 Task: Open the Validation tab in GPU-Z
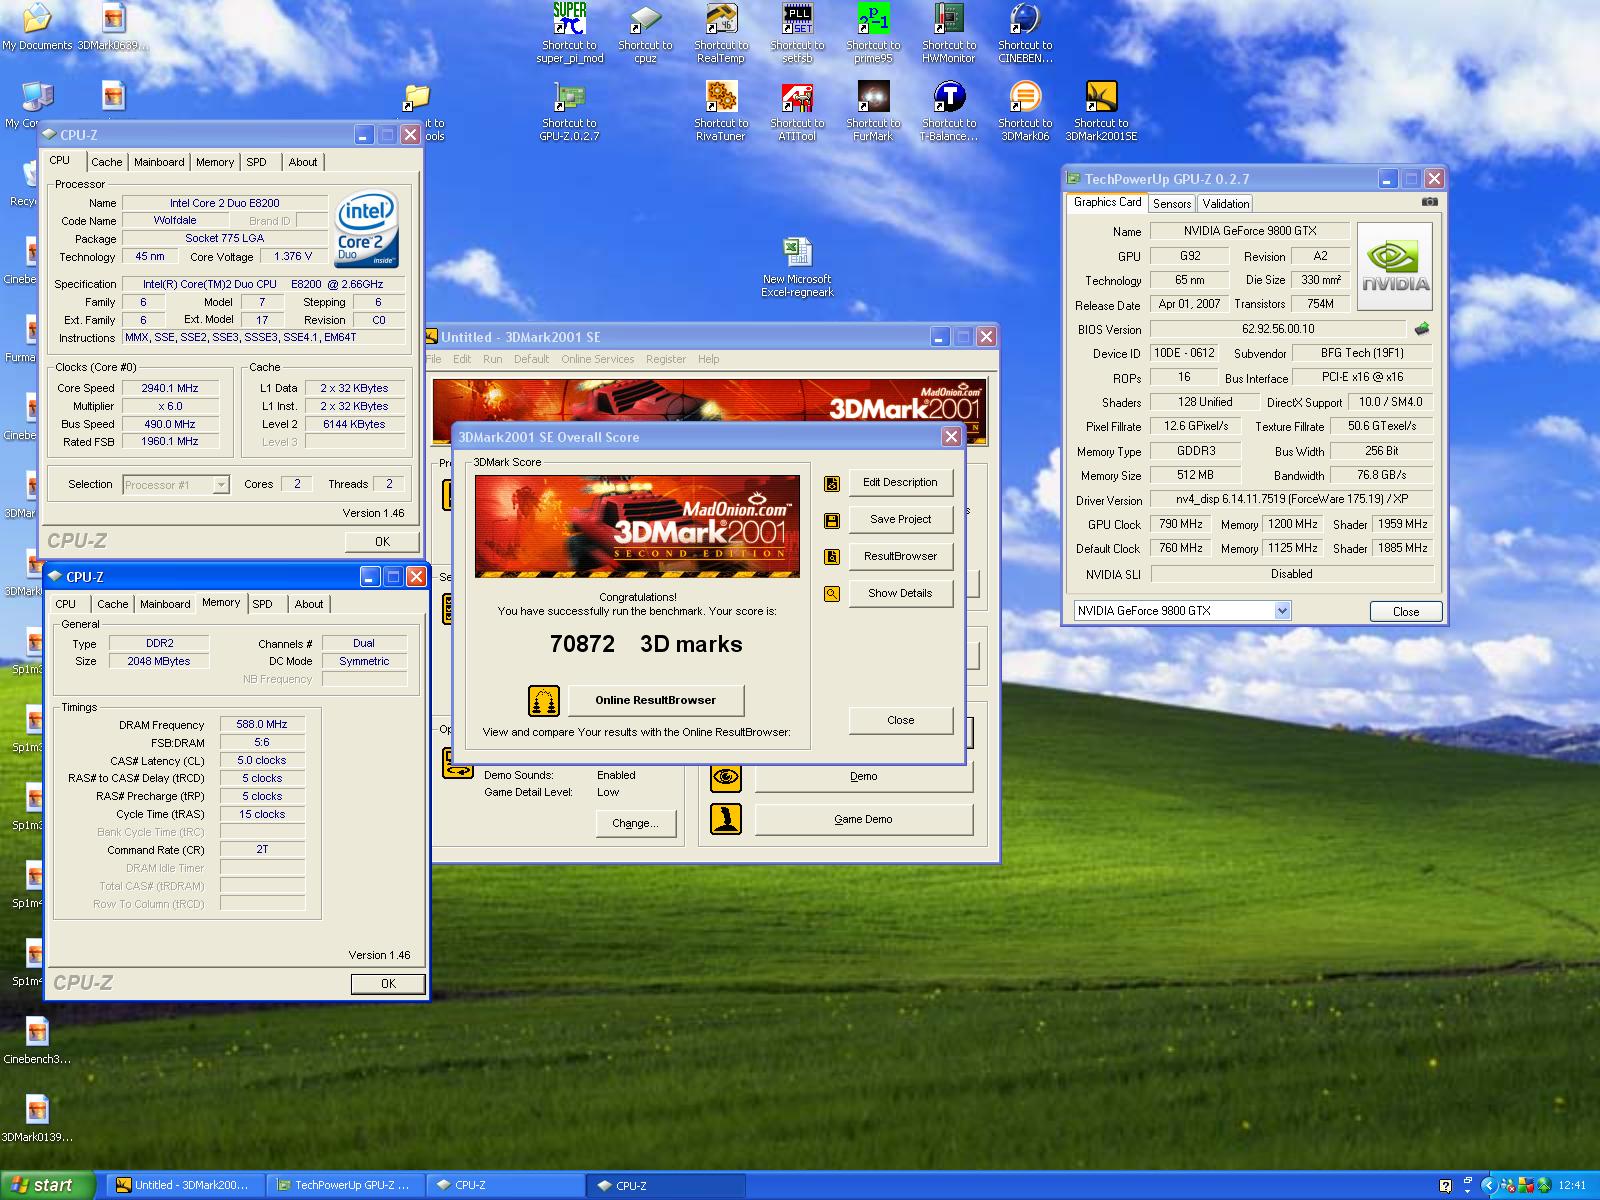coord(1226,204)
